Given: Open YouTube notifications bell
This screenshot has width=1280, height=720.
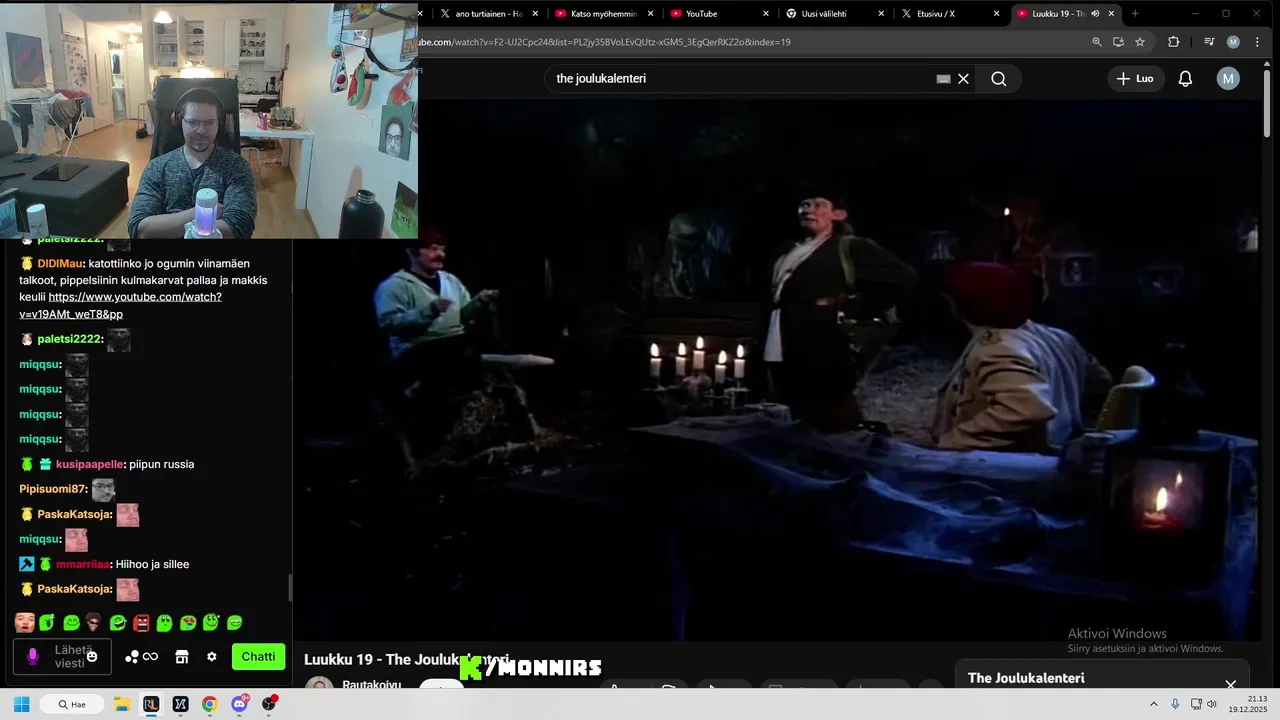Looking at the screenshot, I should pyautogui.click(x=1185, y=79).
